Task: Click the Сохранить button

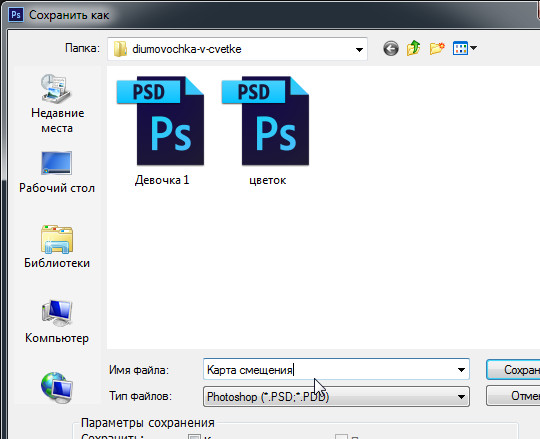Action: click(513, 370)
